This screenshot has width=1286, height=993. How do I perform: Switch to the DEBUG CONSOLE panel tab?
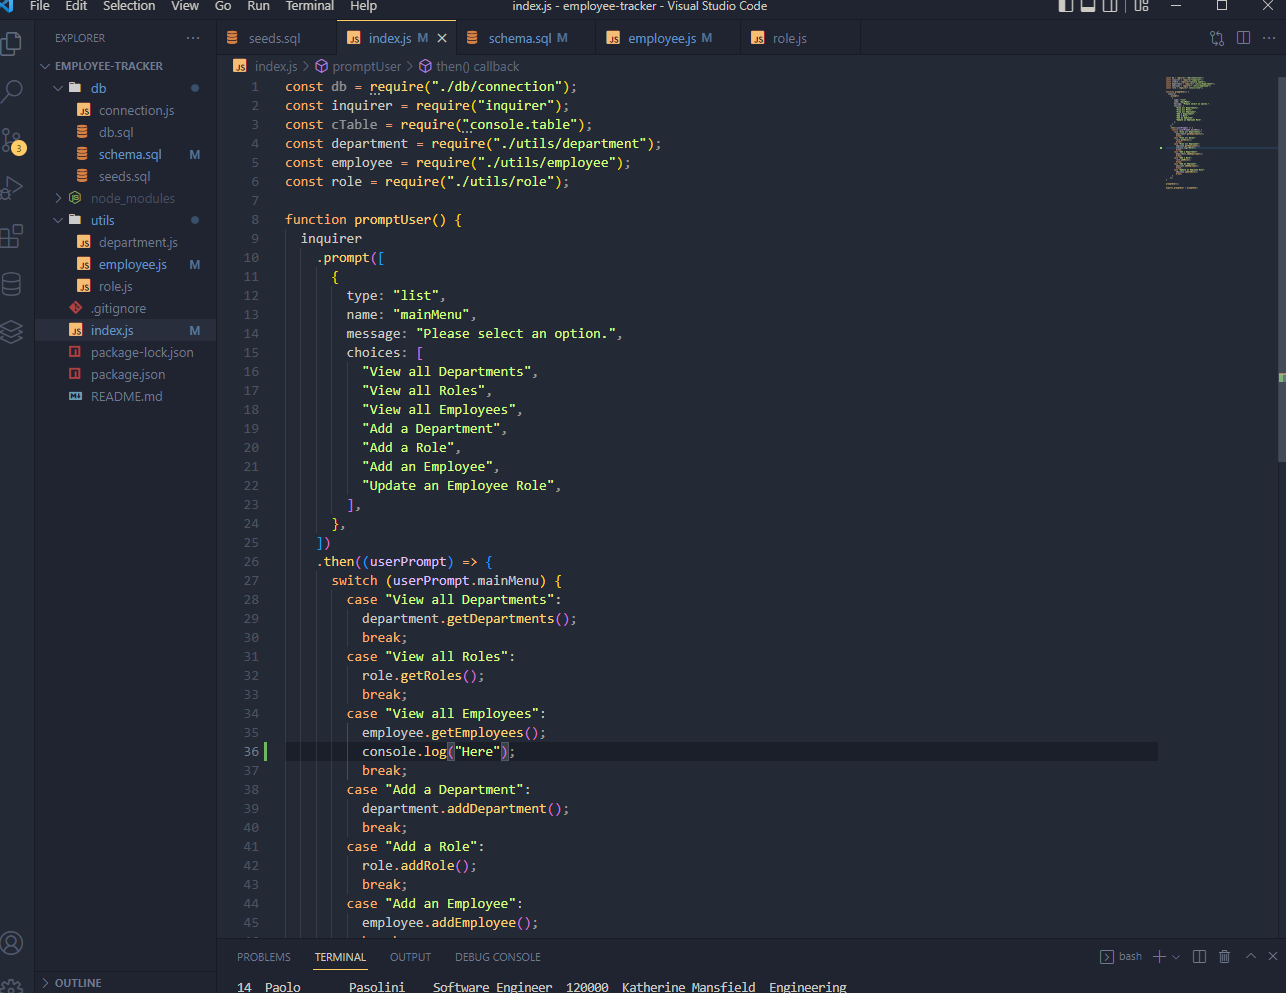(x=497, y=957)
